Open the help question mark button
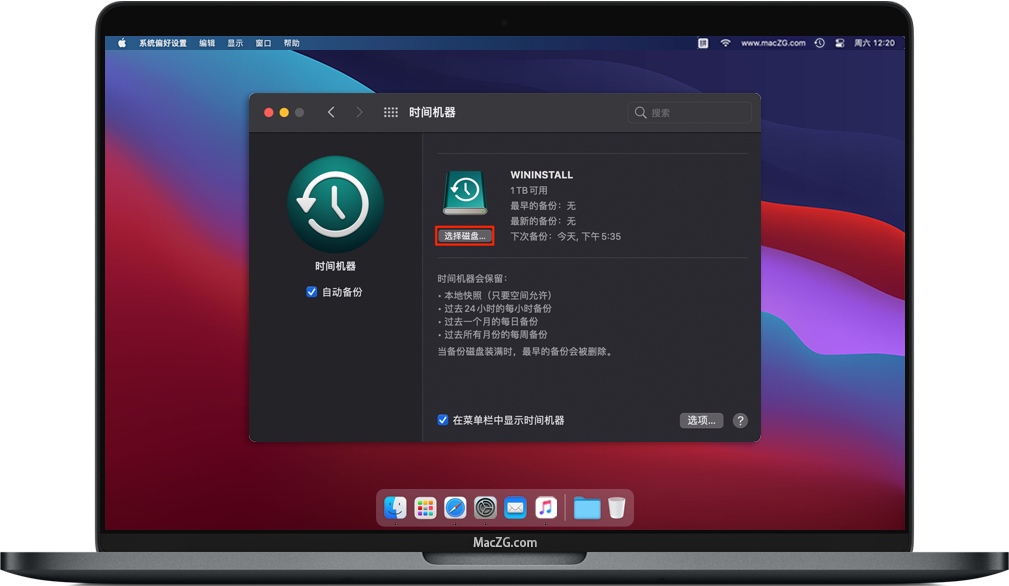Screen dimensions: 1009x586 click(740, 421)
